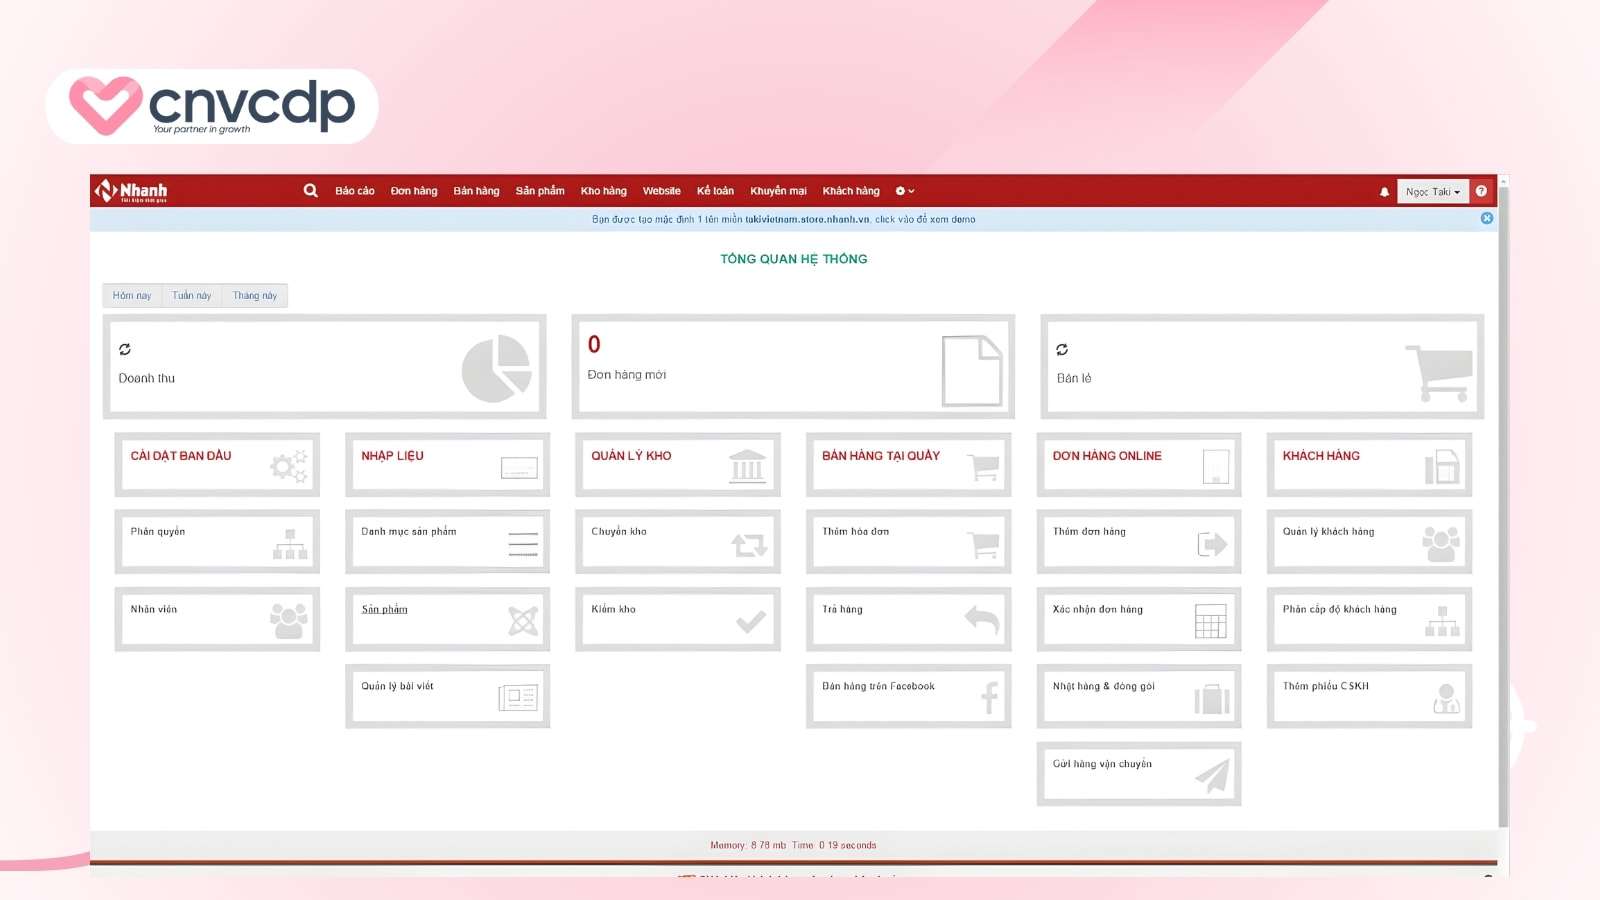The image size is (1600, 900).
Task: Toggle the Tháng này time filter
Action: pyautogui.click(x=255, y=295)
